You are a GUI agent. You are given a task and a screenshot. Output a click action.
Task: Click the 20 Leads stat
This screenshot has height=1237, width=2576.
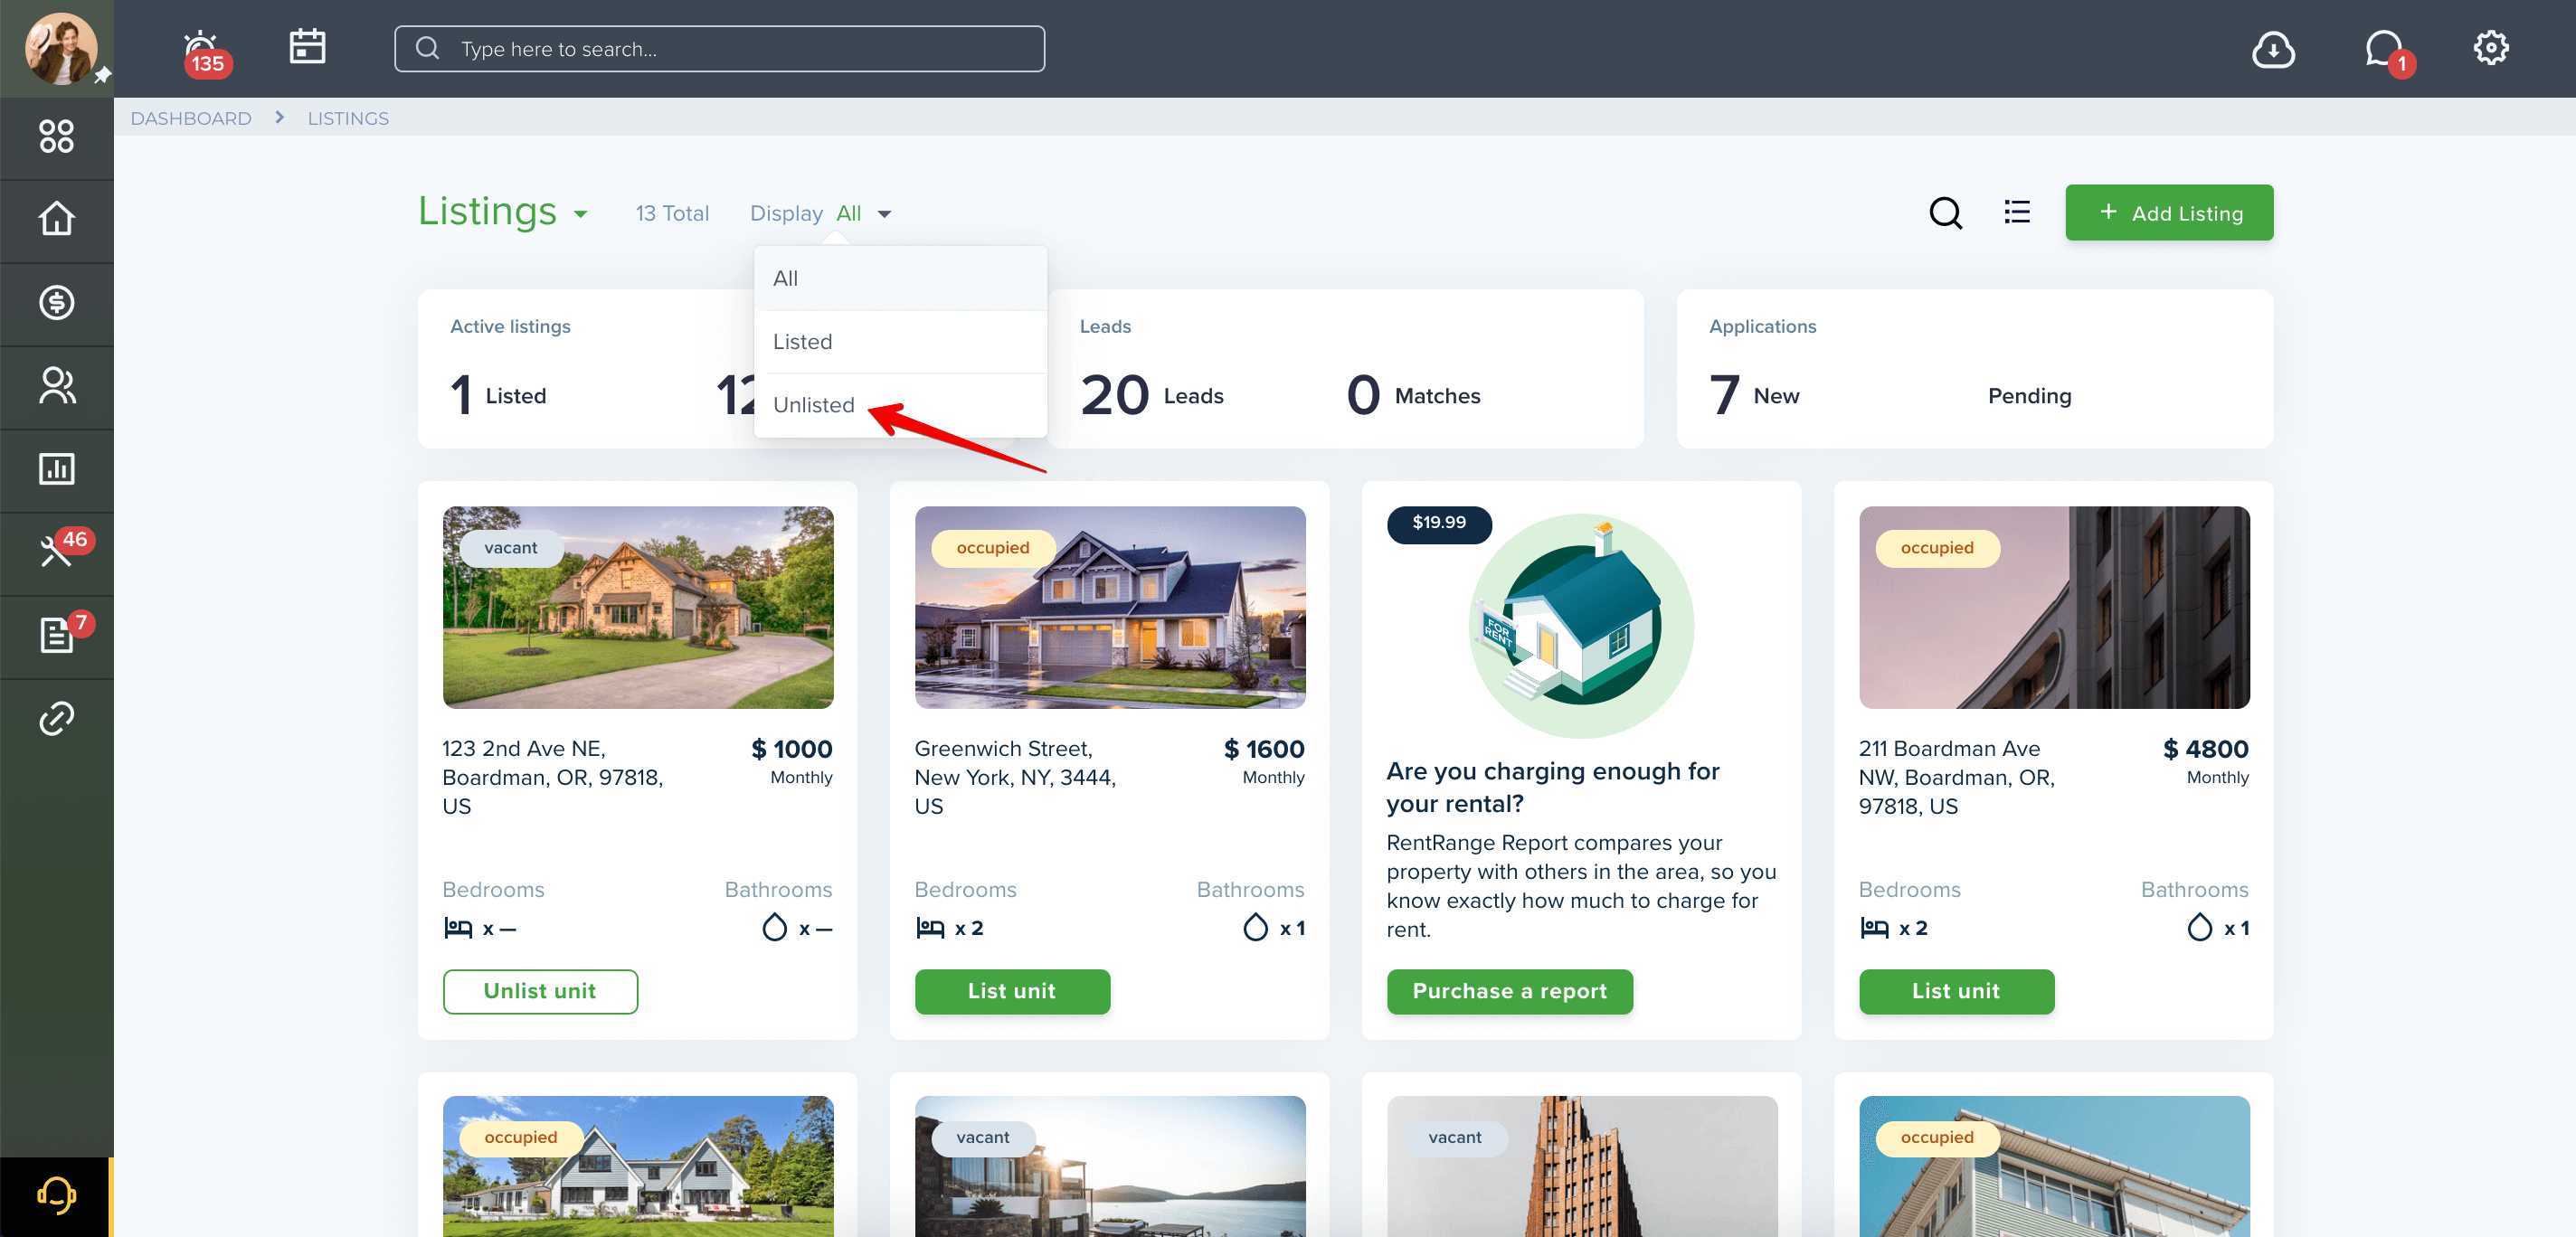pyautogui.click(x=1152, y=395)
